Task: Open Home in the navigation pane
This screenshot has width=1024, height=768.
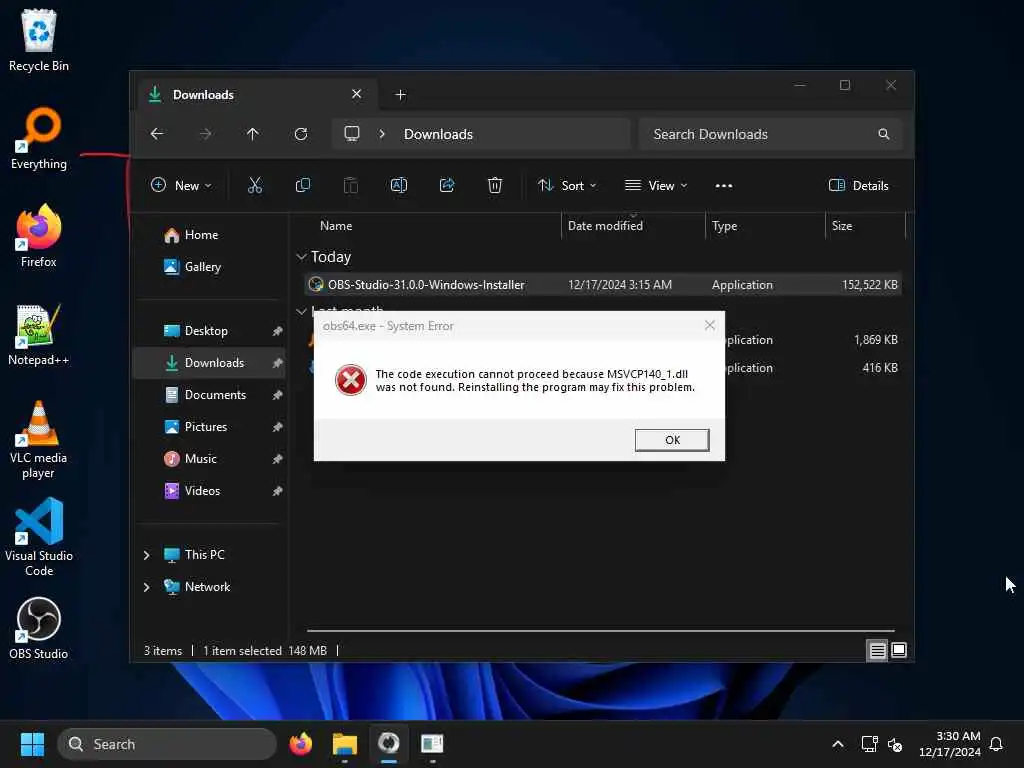Action: (201, 234)
